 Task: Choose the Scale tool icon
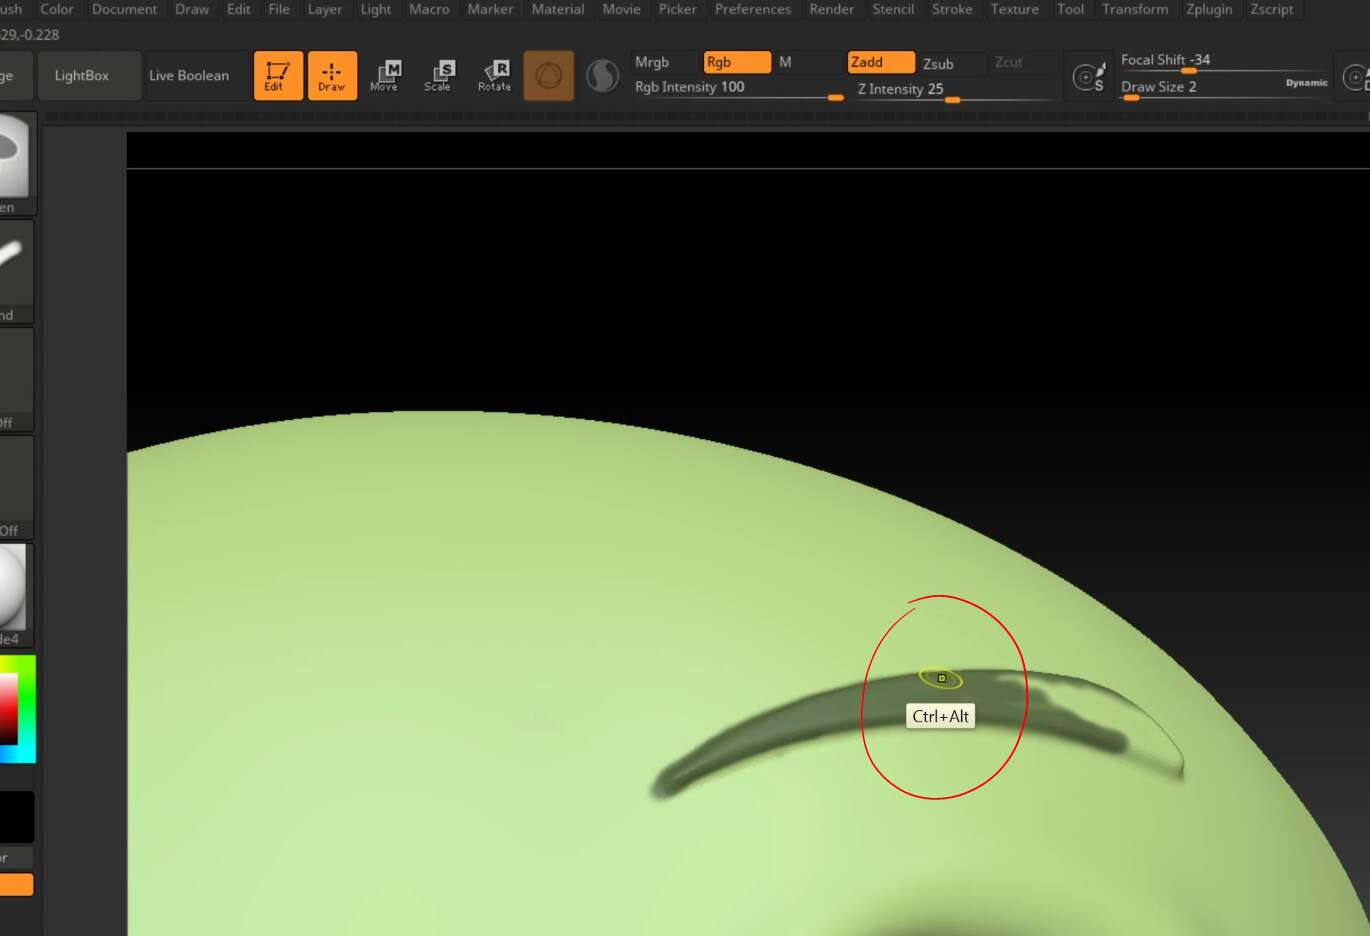[x=439, y=76]
